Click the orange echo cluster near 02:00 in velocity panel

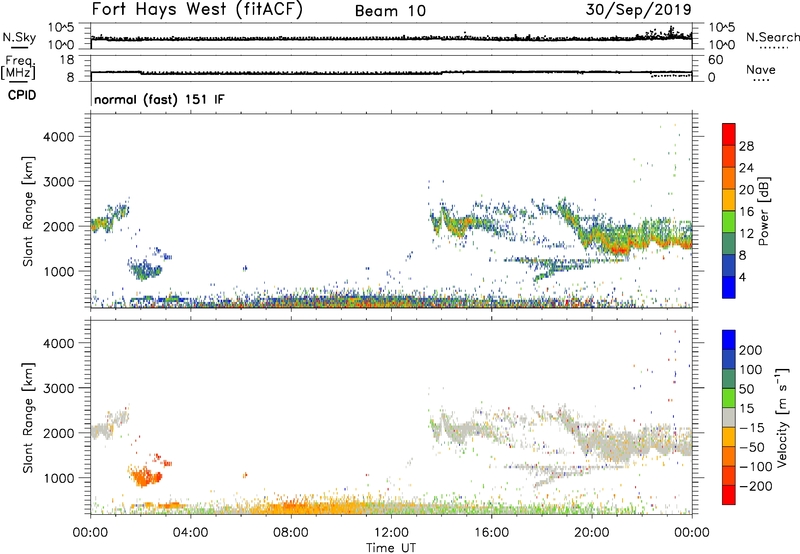click(145, 477)
